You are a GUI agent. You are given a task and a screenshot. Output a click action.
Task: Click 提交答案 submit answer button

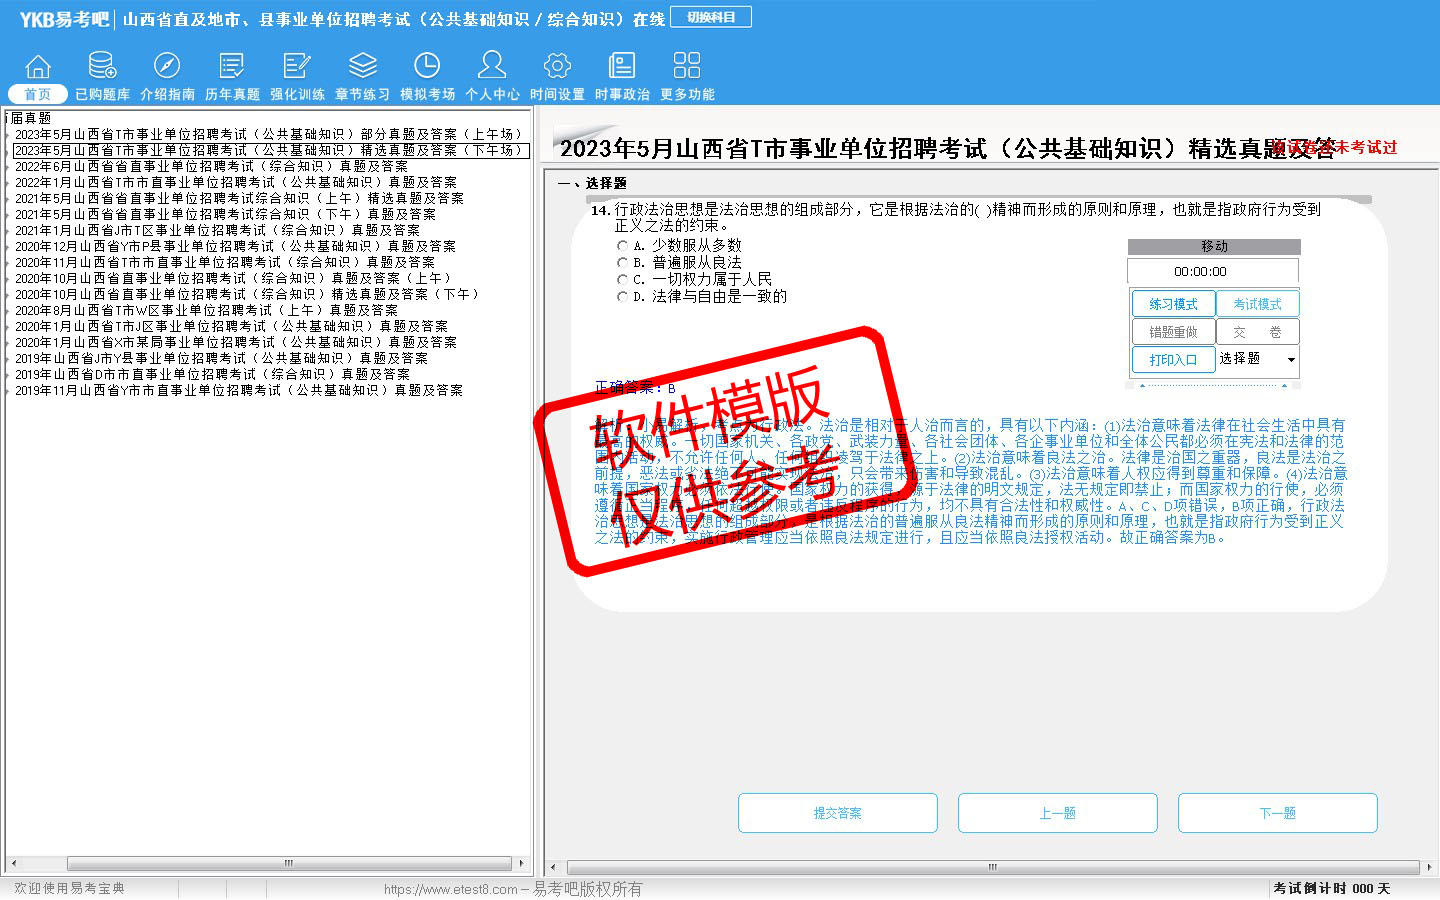pyautogui.click(x=838, y=813)
